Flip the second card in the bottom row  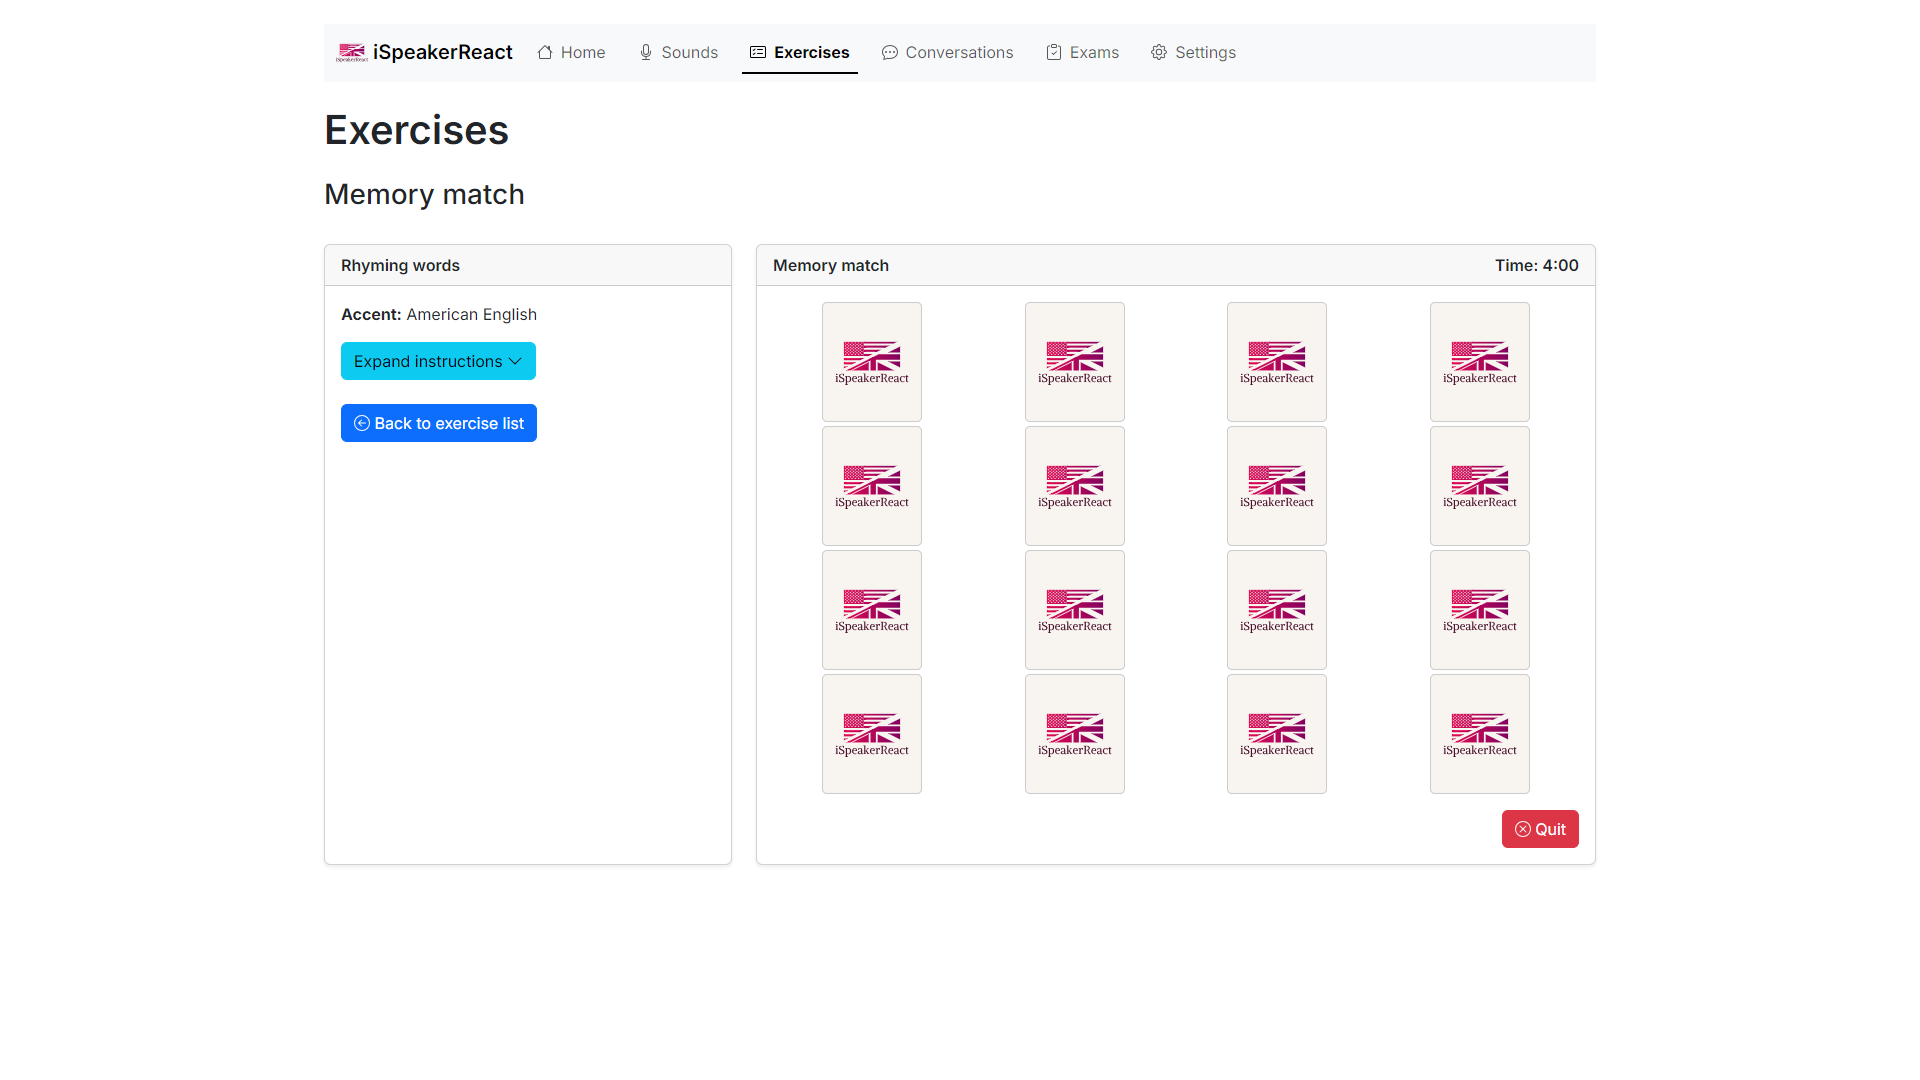pyautogui.click(x=1075, y=734)
